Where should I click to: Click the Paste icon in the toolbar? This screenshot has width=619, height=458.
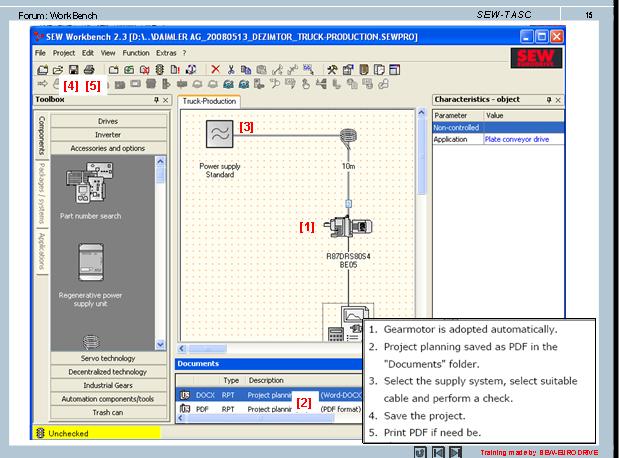(x=261, y=70)
